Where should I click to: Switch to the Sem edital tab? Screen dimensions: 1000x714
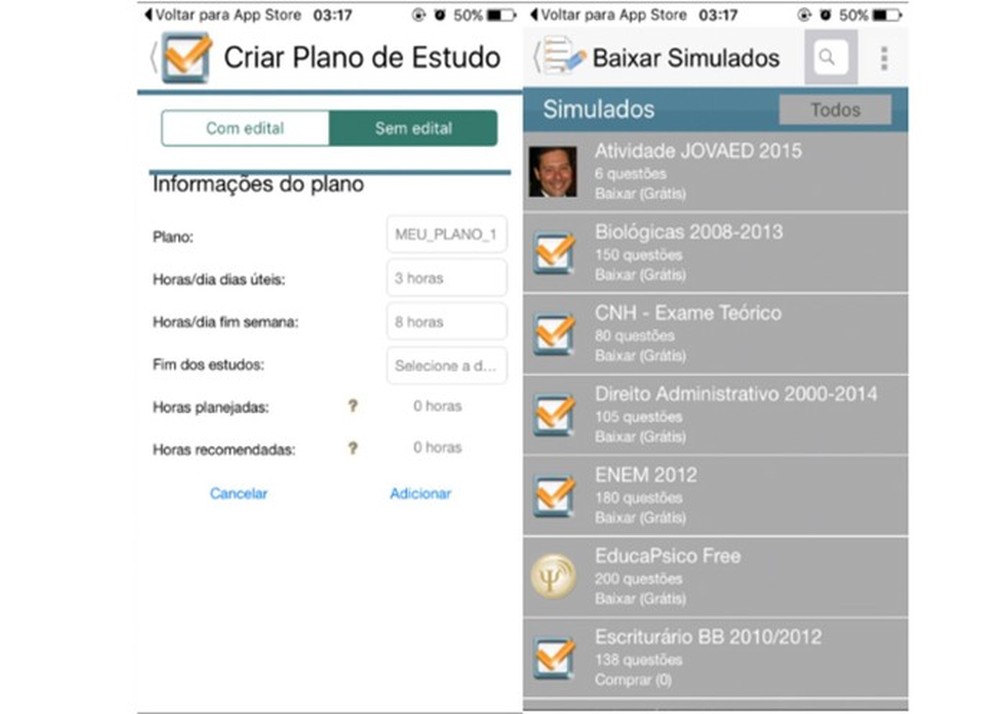pyautogui.click(x=413, y=128)
